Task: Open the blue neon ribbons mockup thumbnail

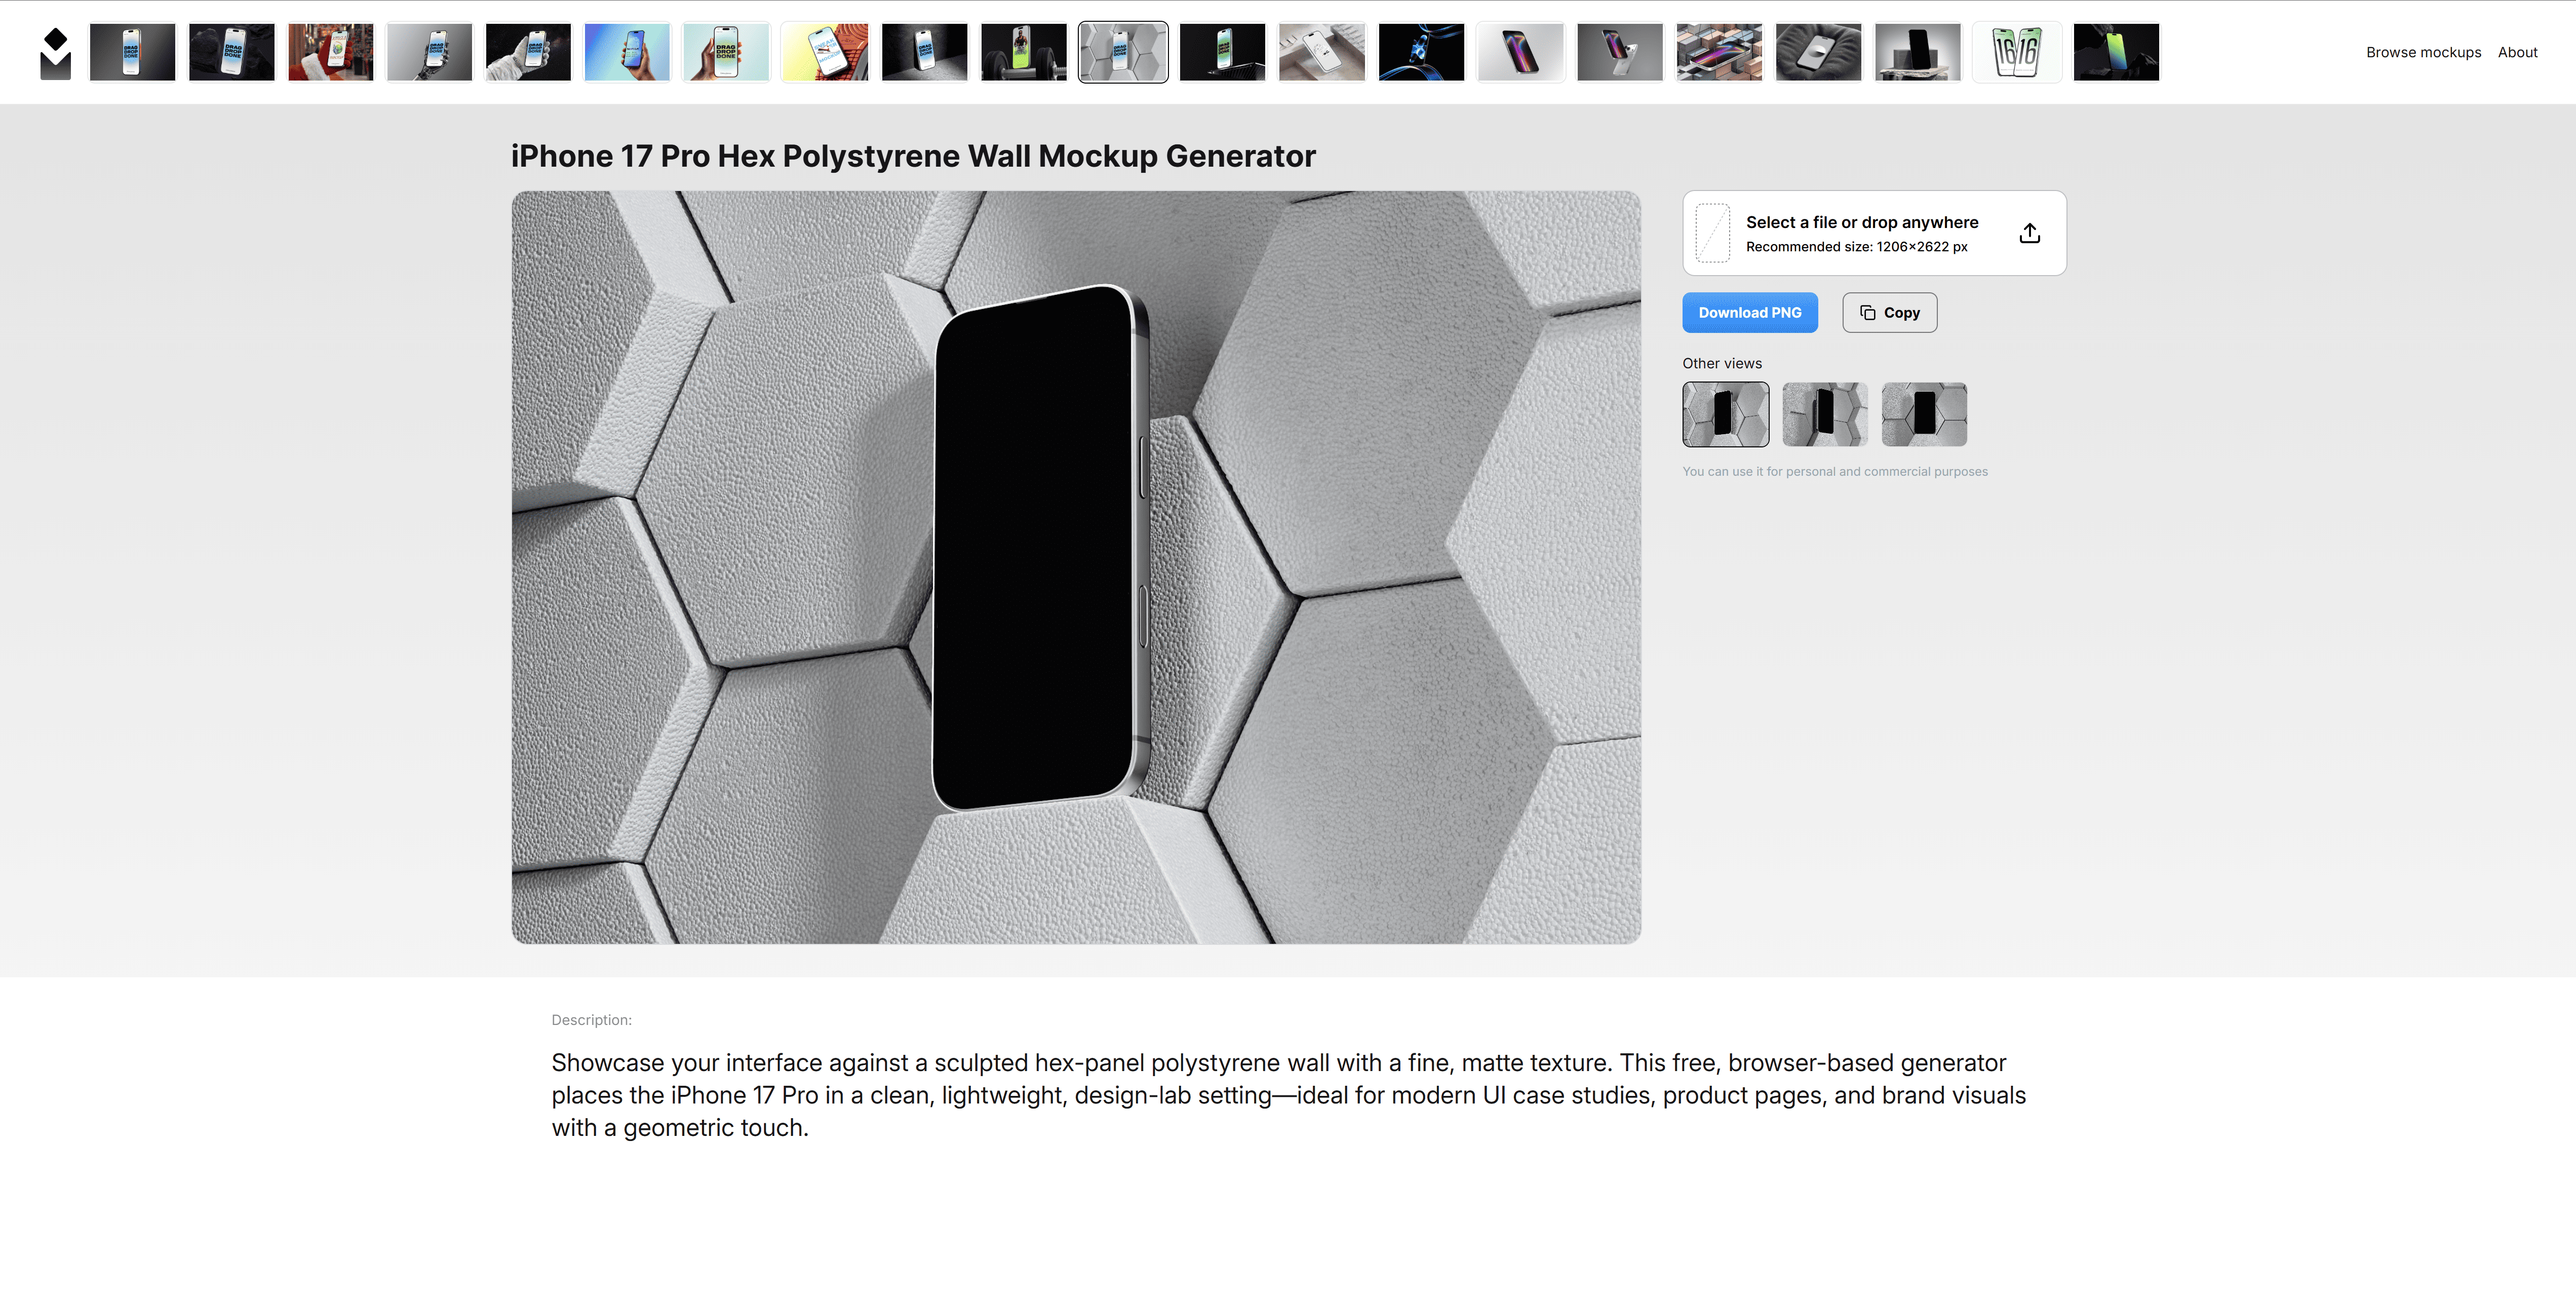Action: tap(1421, 52)
